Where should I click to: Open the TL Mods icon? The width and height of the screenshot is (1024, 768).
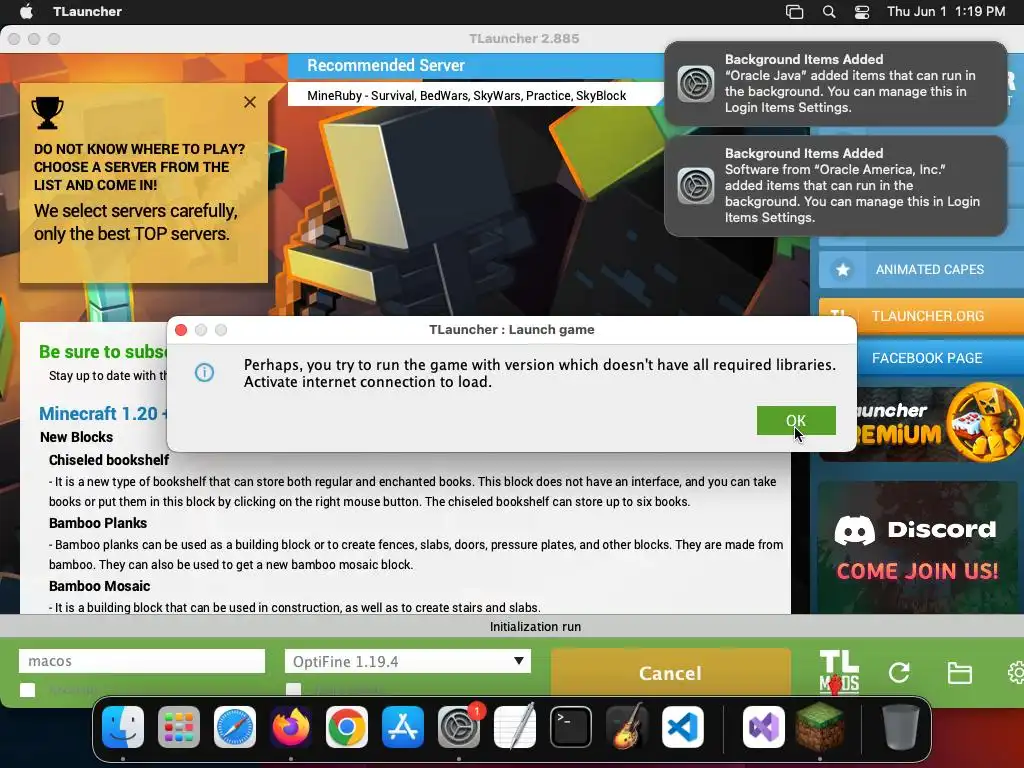coord(839,672)
